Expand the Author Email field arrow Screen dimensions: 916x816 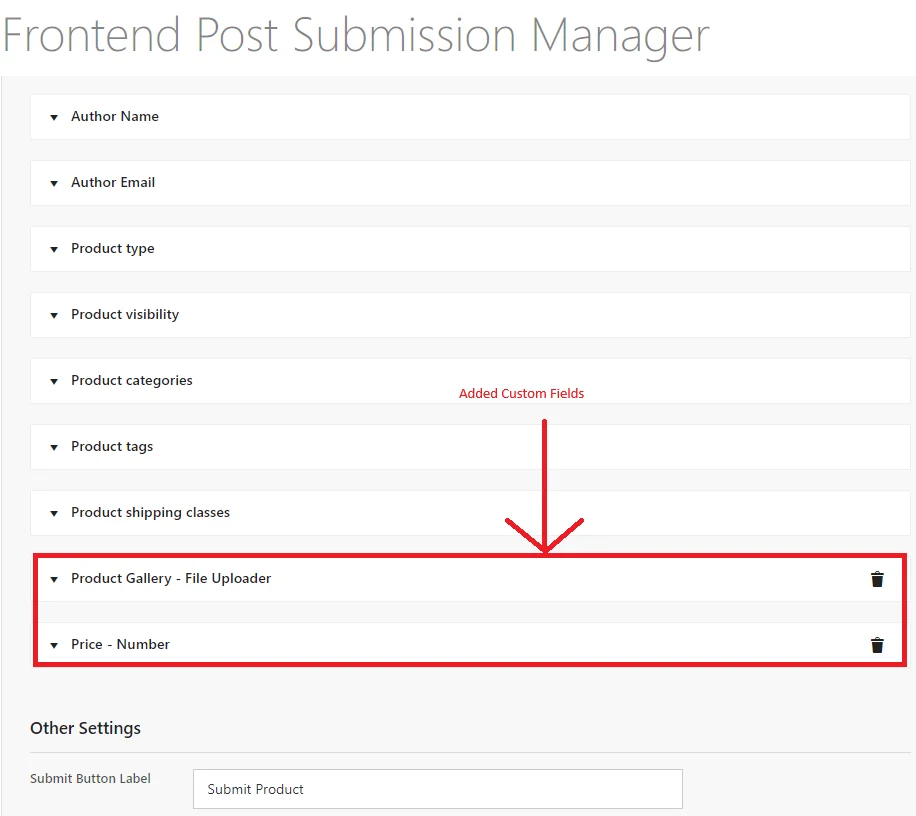(x=54, y=183)
